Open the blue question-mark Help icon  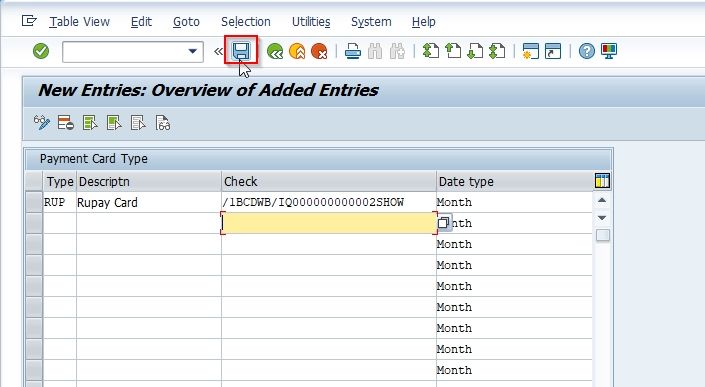(586, 51)
